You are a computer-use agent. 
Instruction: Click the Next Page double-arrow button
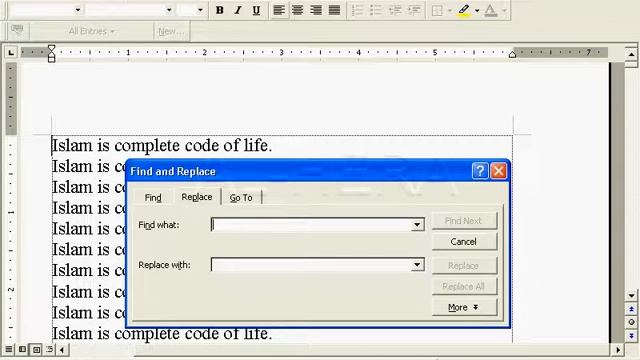click(x=631, y=336)
